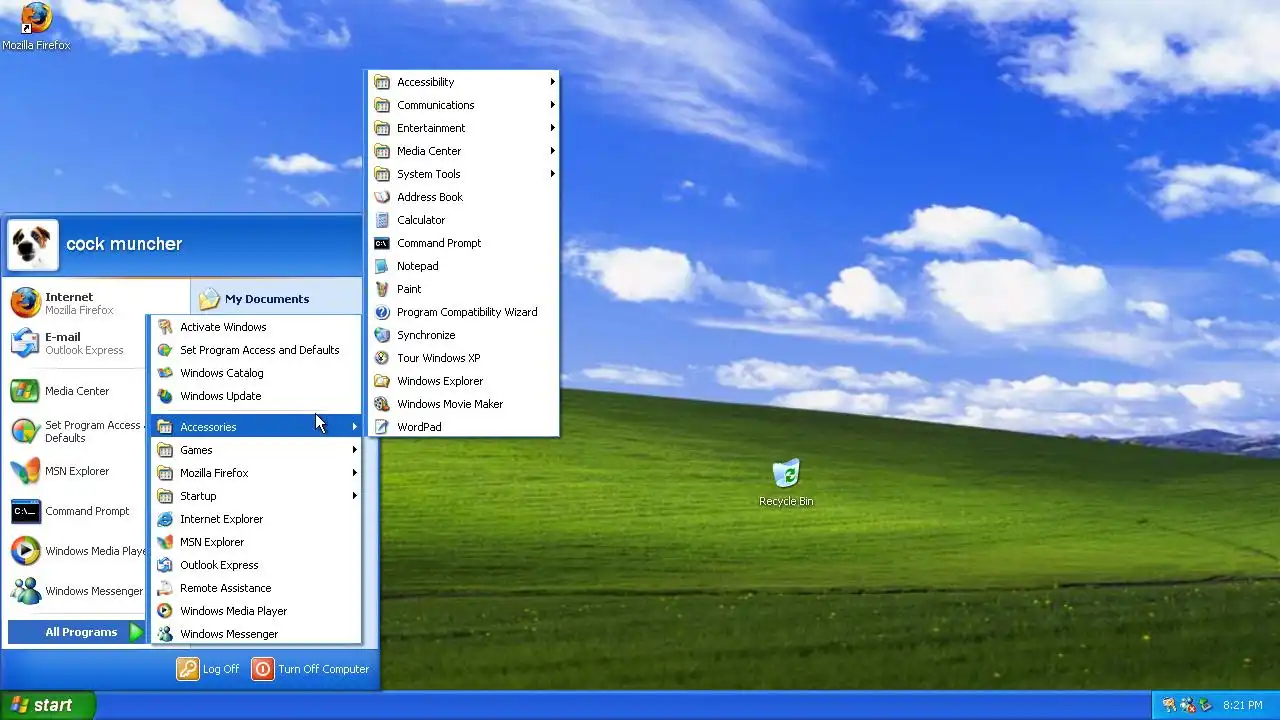Expand Communications submenu

pyautogui.click(x=463, y=105)
